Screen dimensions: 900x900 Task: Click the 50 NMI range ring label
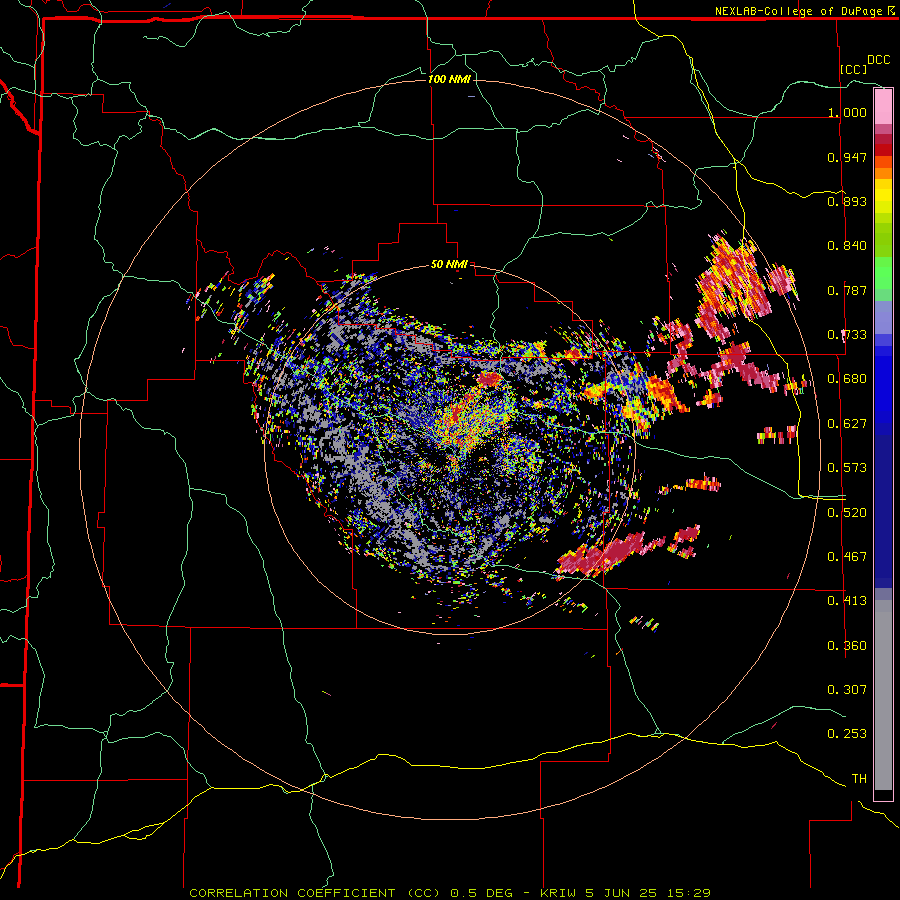pyautogui.click(x=449, y=264)
